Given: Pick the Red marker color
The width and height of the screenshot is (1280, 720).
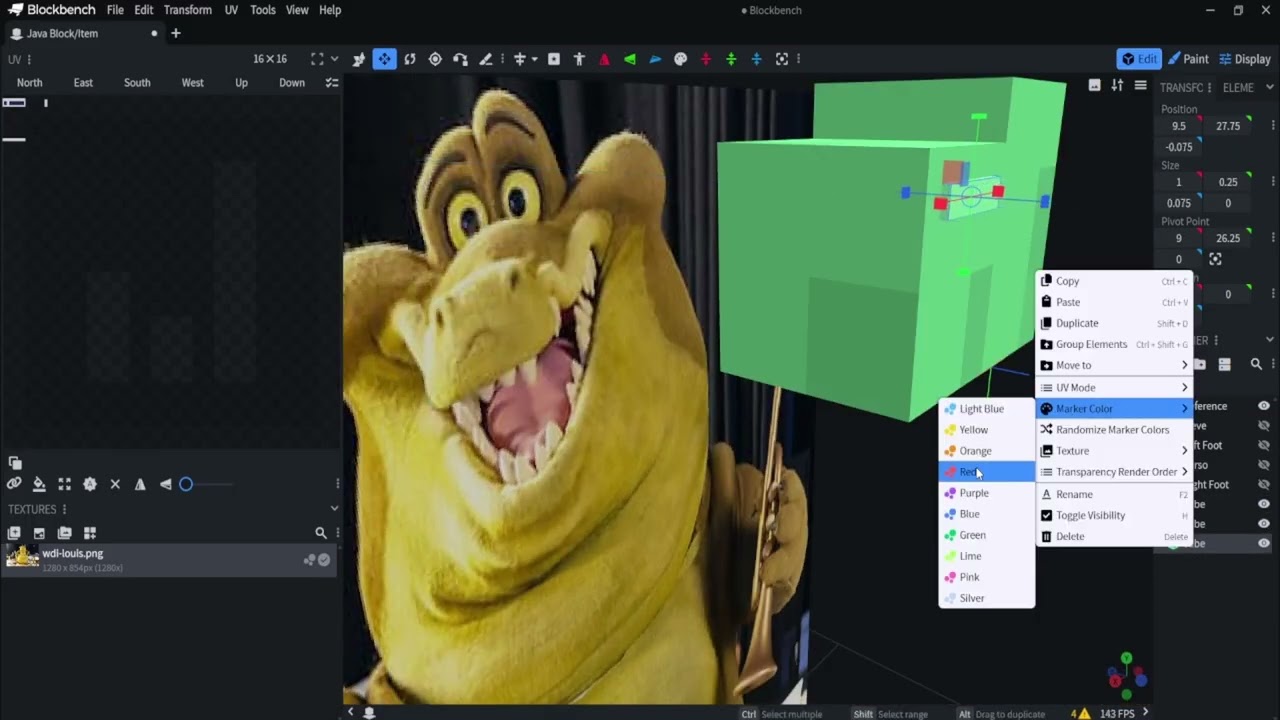Looking at the screenshot, I should 986,471.
